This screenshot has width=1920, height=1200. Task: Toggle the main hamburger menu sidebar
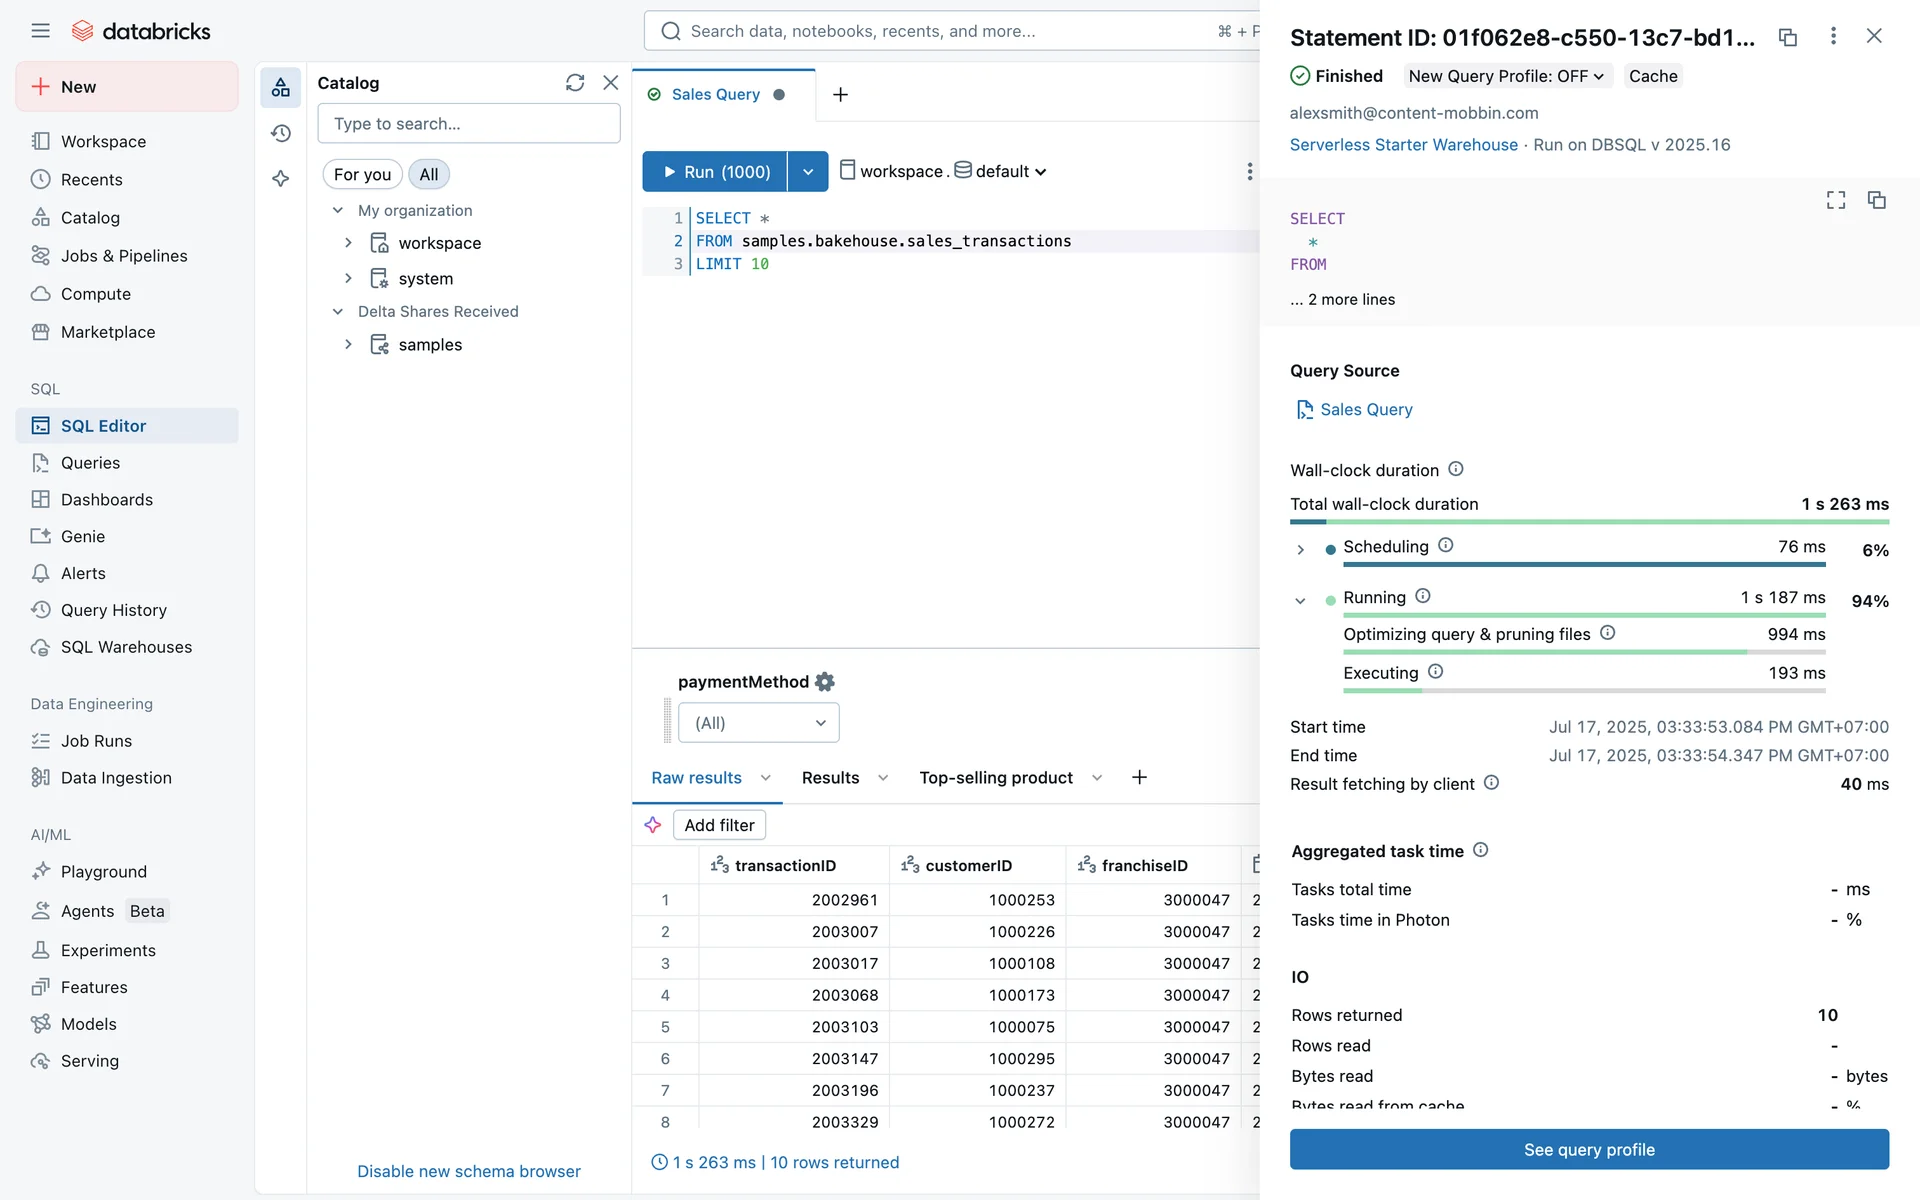click(40, 31)
